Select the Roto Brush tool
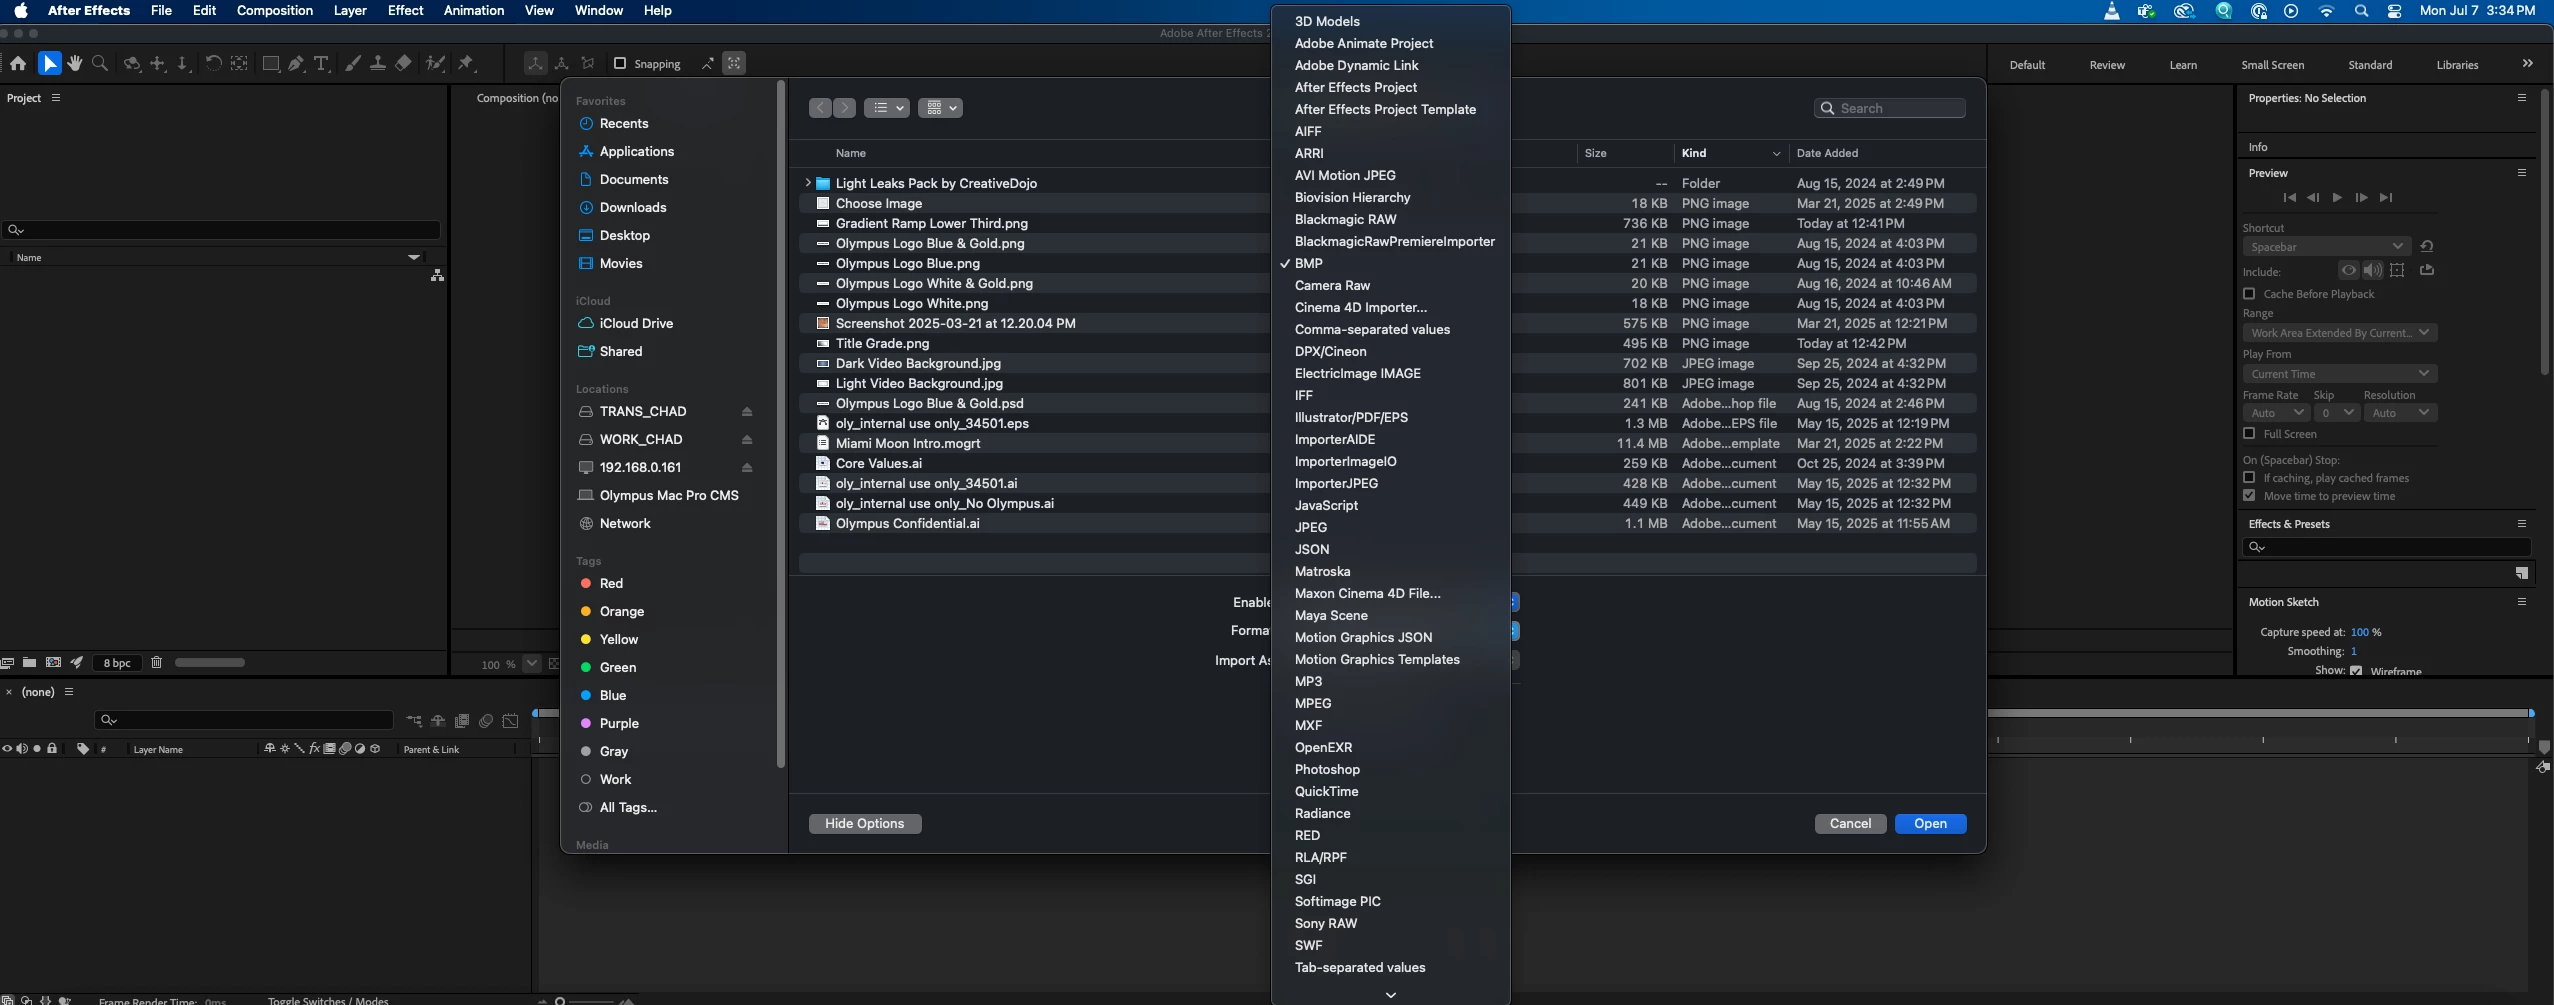The image size is (2554, 1005). tap(435, 64)
